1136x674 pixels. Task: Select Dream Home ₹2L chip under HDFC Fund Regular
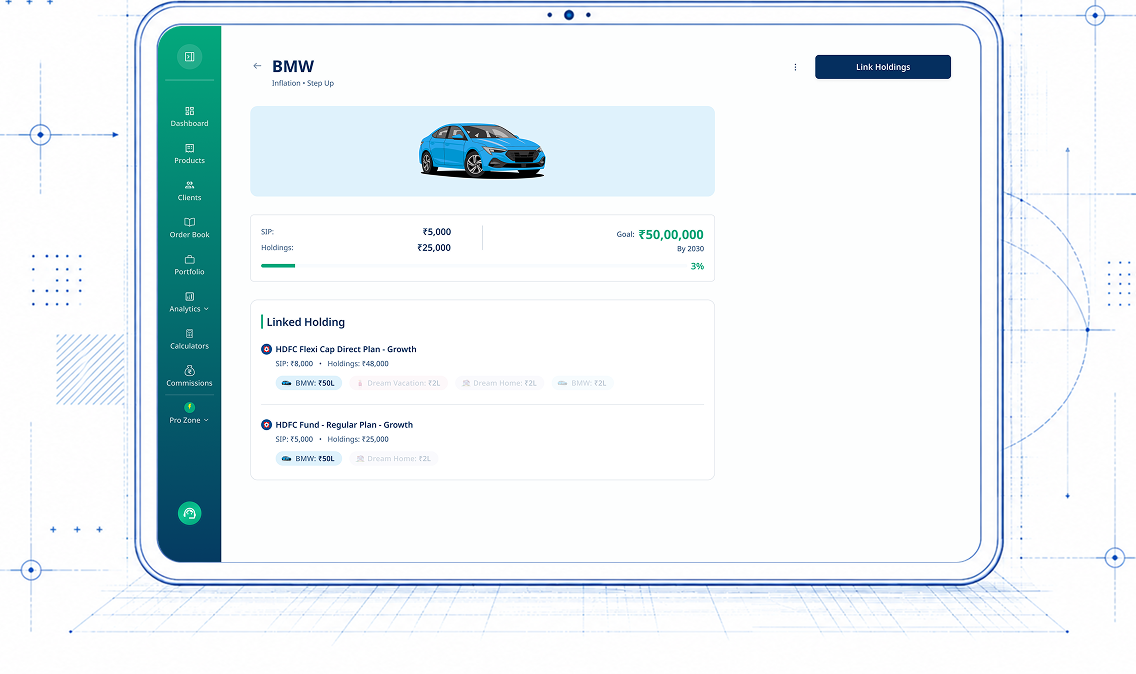click(393, 458)
